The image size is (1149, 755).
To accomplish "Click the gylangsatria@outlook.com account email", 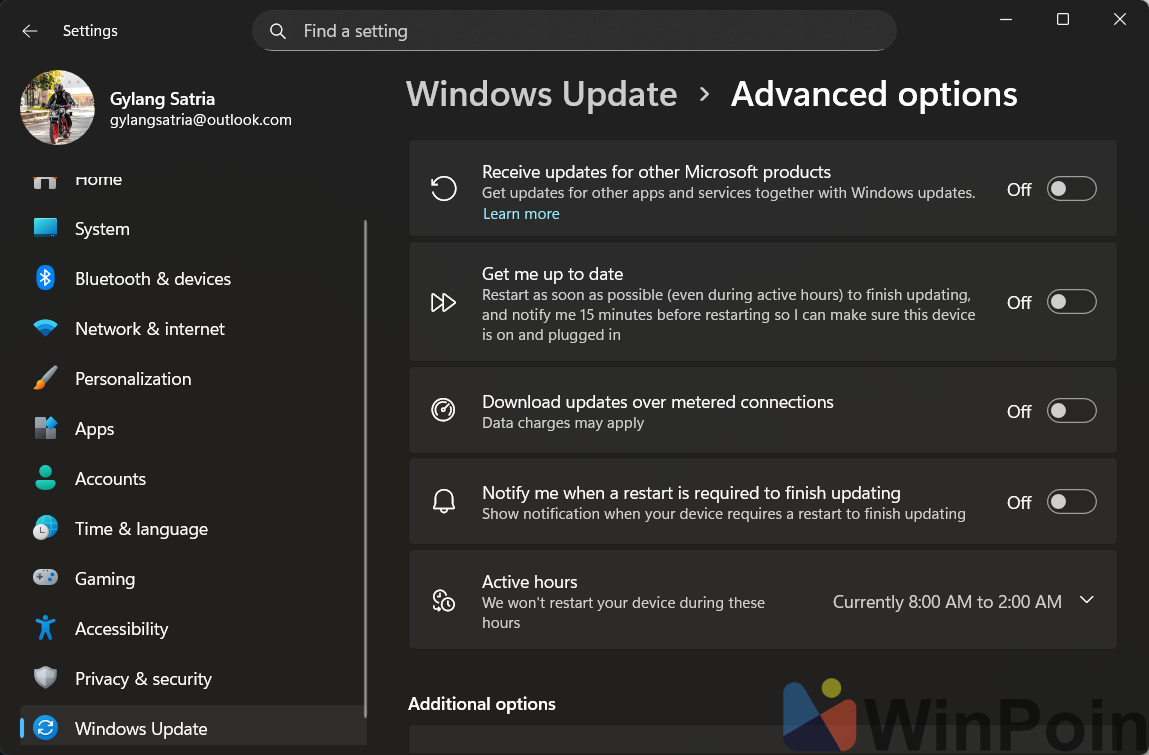I will (x=201, y=119).
